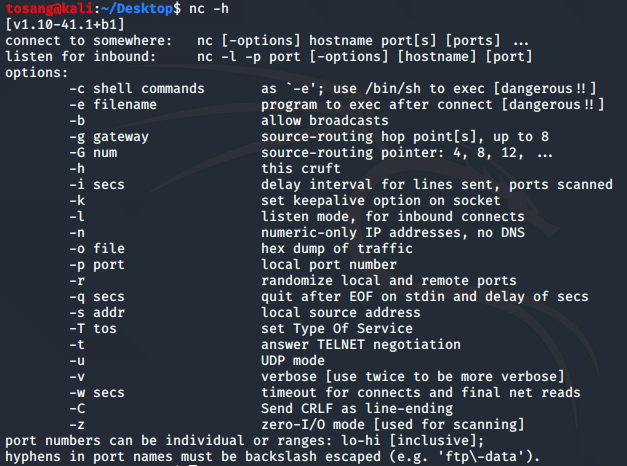Viewport: 627px width, 466px height.
Task: Click the version string v1.10-41.1+b1
Action: (65, 24)
